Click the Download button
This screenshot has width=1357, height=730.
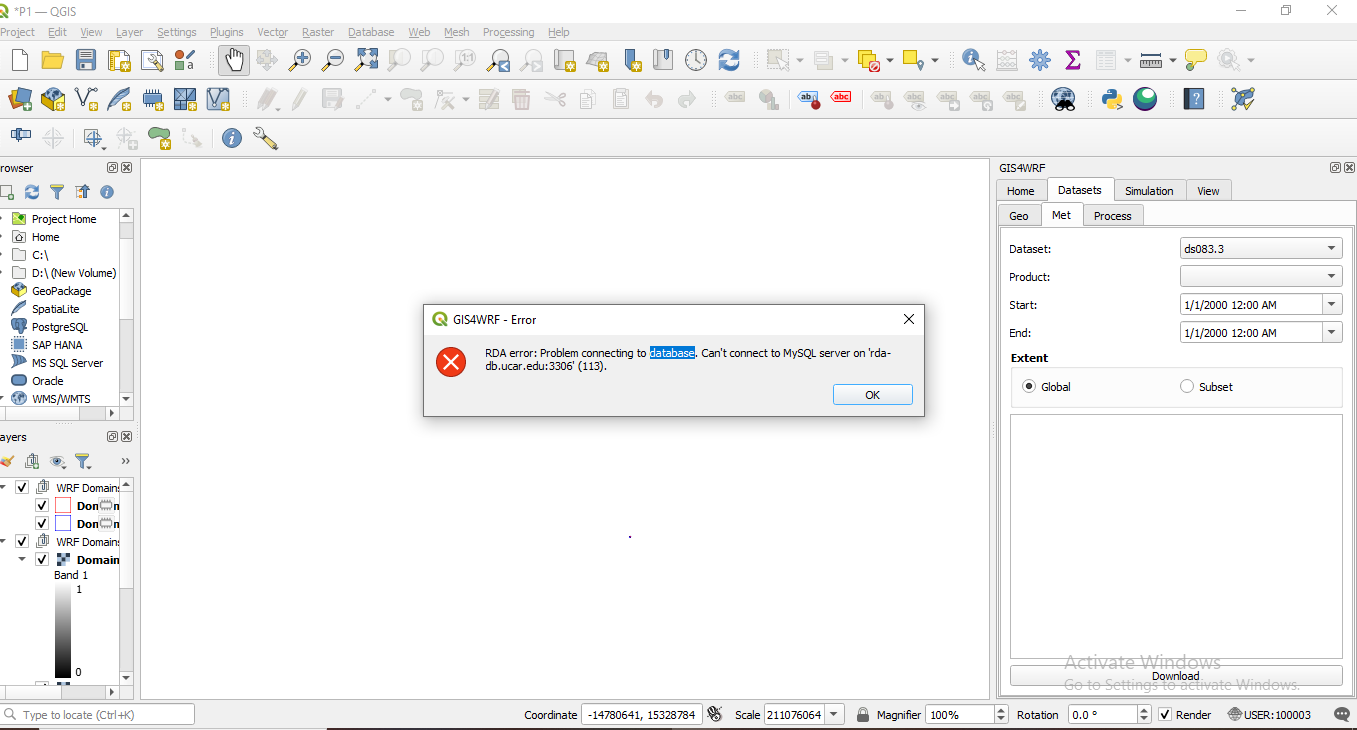click(x=1176, y=676)
